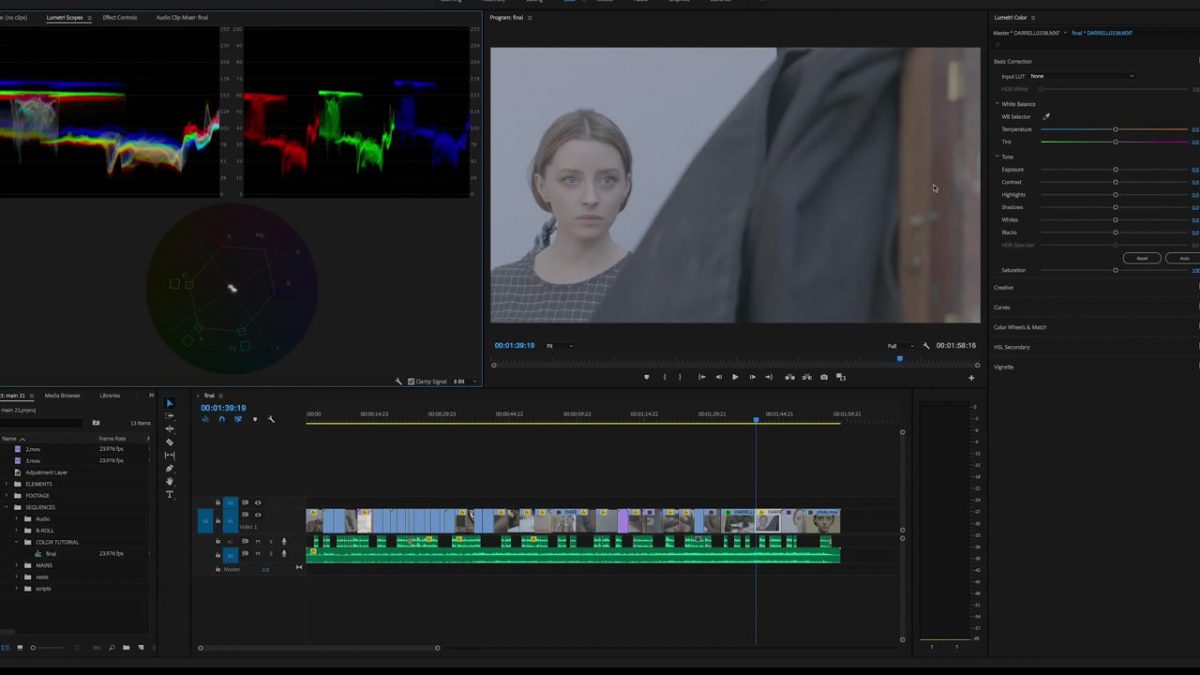The width and height of the screenshot is (1200, 675).
Task: Activate the WB Selector eyedropper
Action: [1046, 115]
